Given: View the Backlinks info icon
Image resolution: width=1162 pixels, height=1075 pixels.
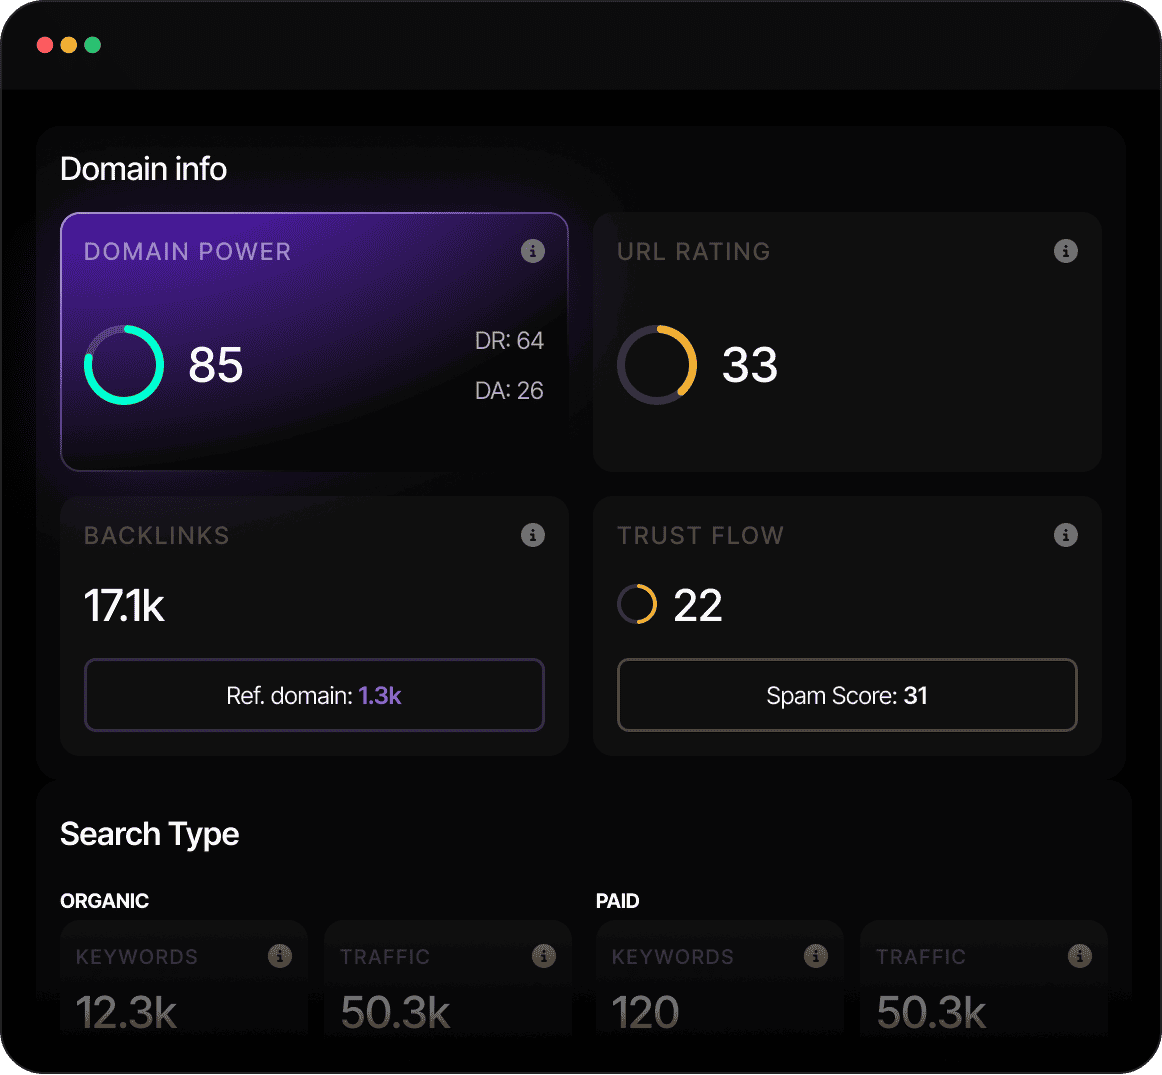Looking at the screenshot, I should (532, 535).
